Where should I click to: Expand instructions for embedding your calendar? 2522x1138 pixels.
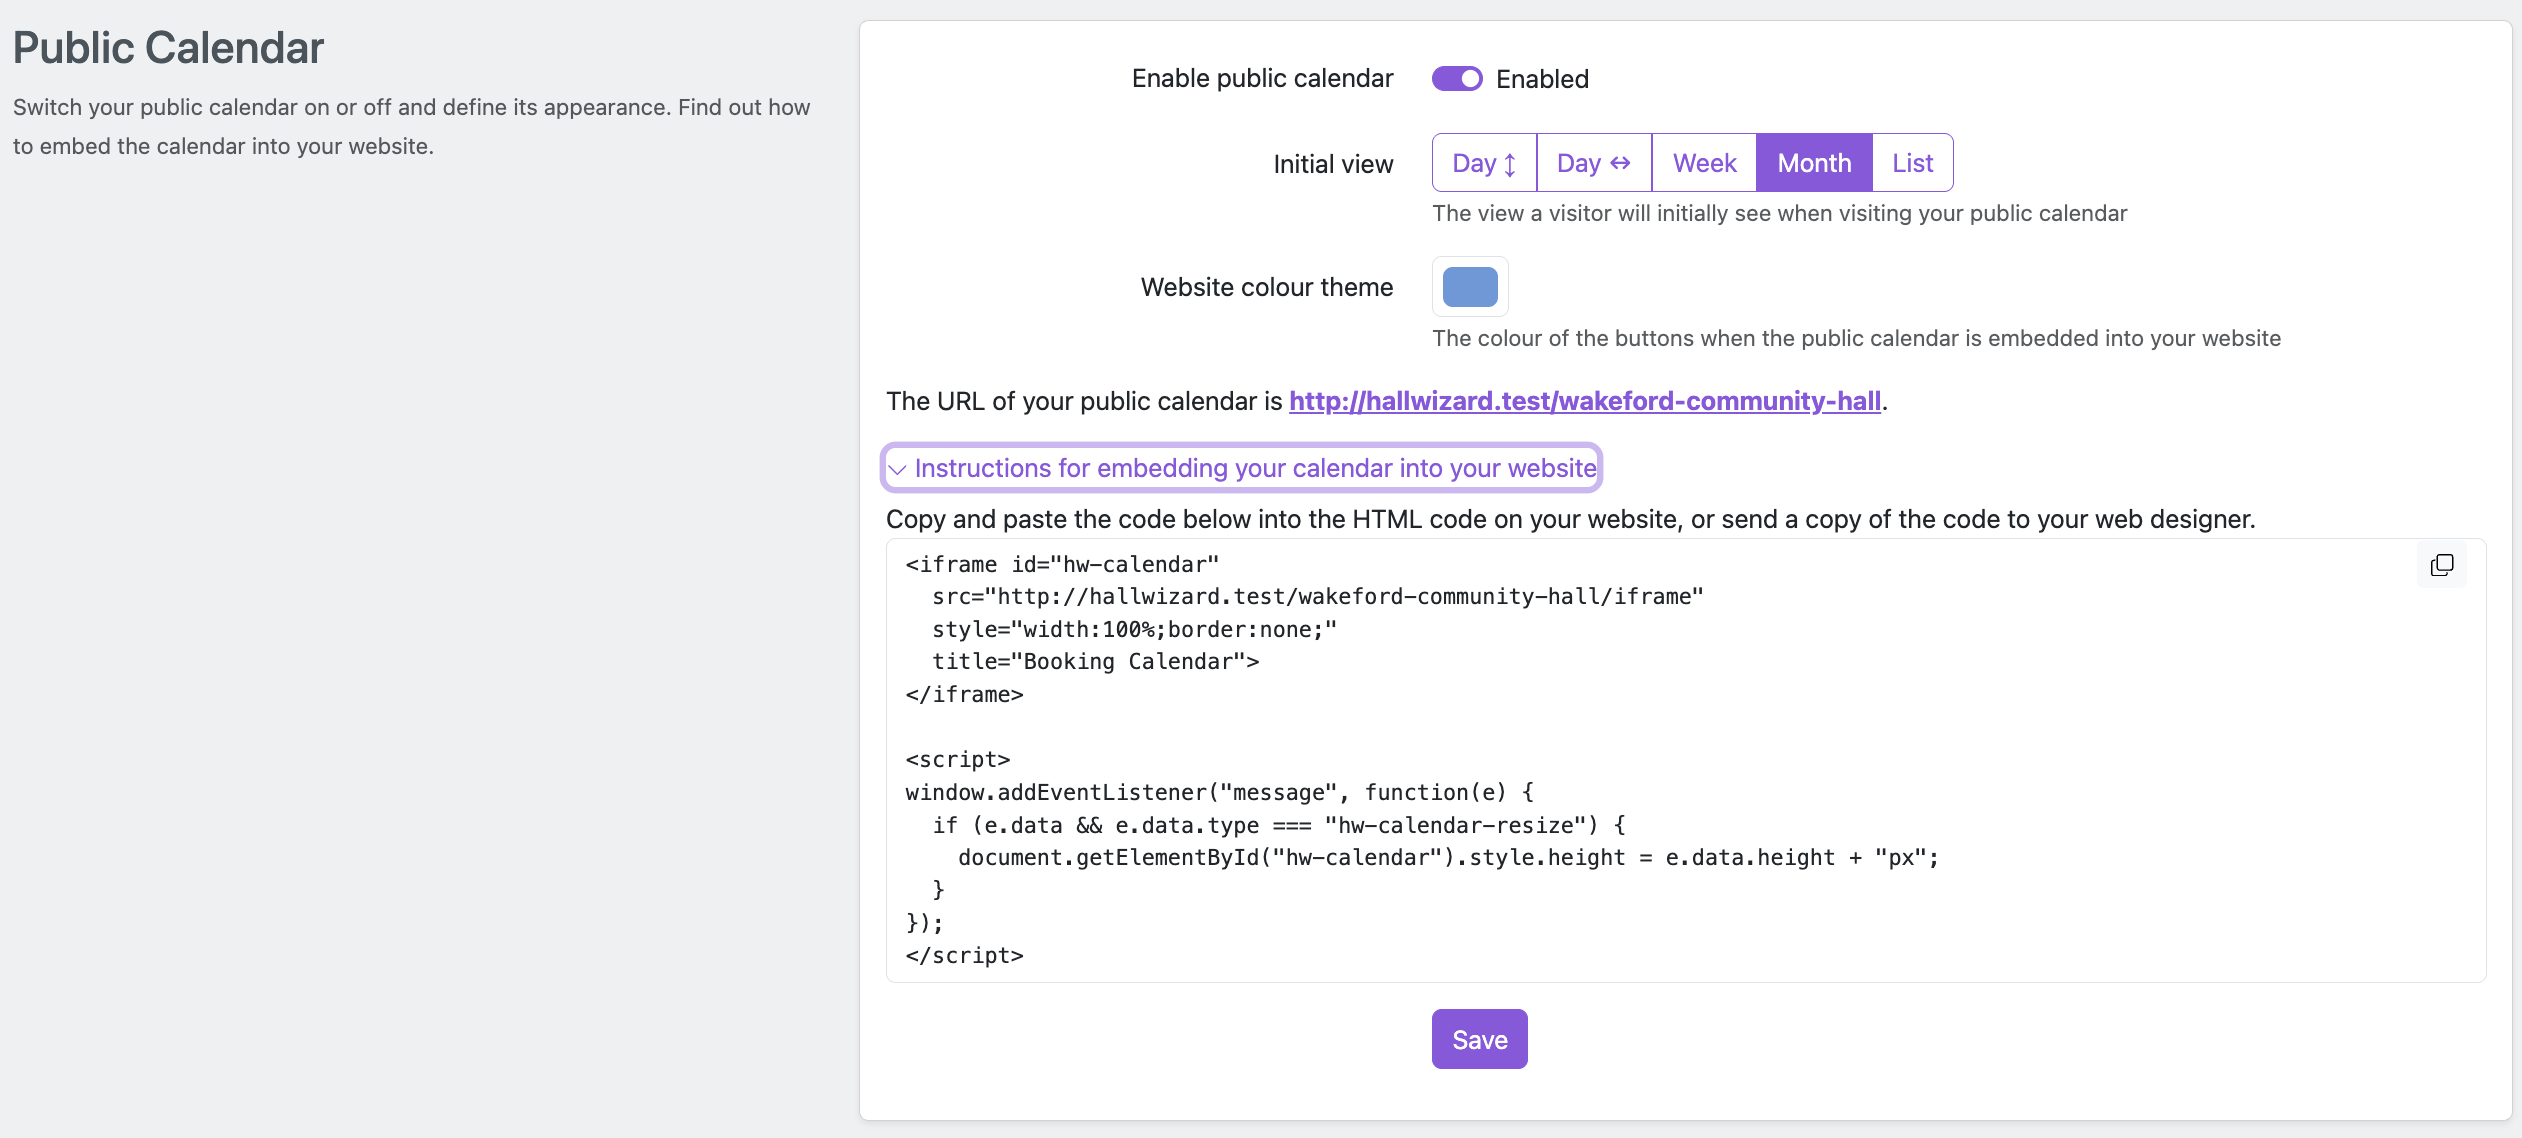click(x=1240, y=468)
